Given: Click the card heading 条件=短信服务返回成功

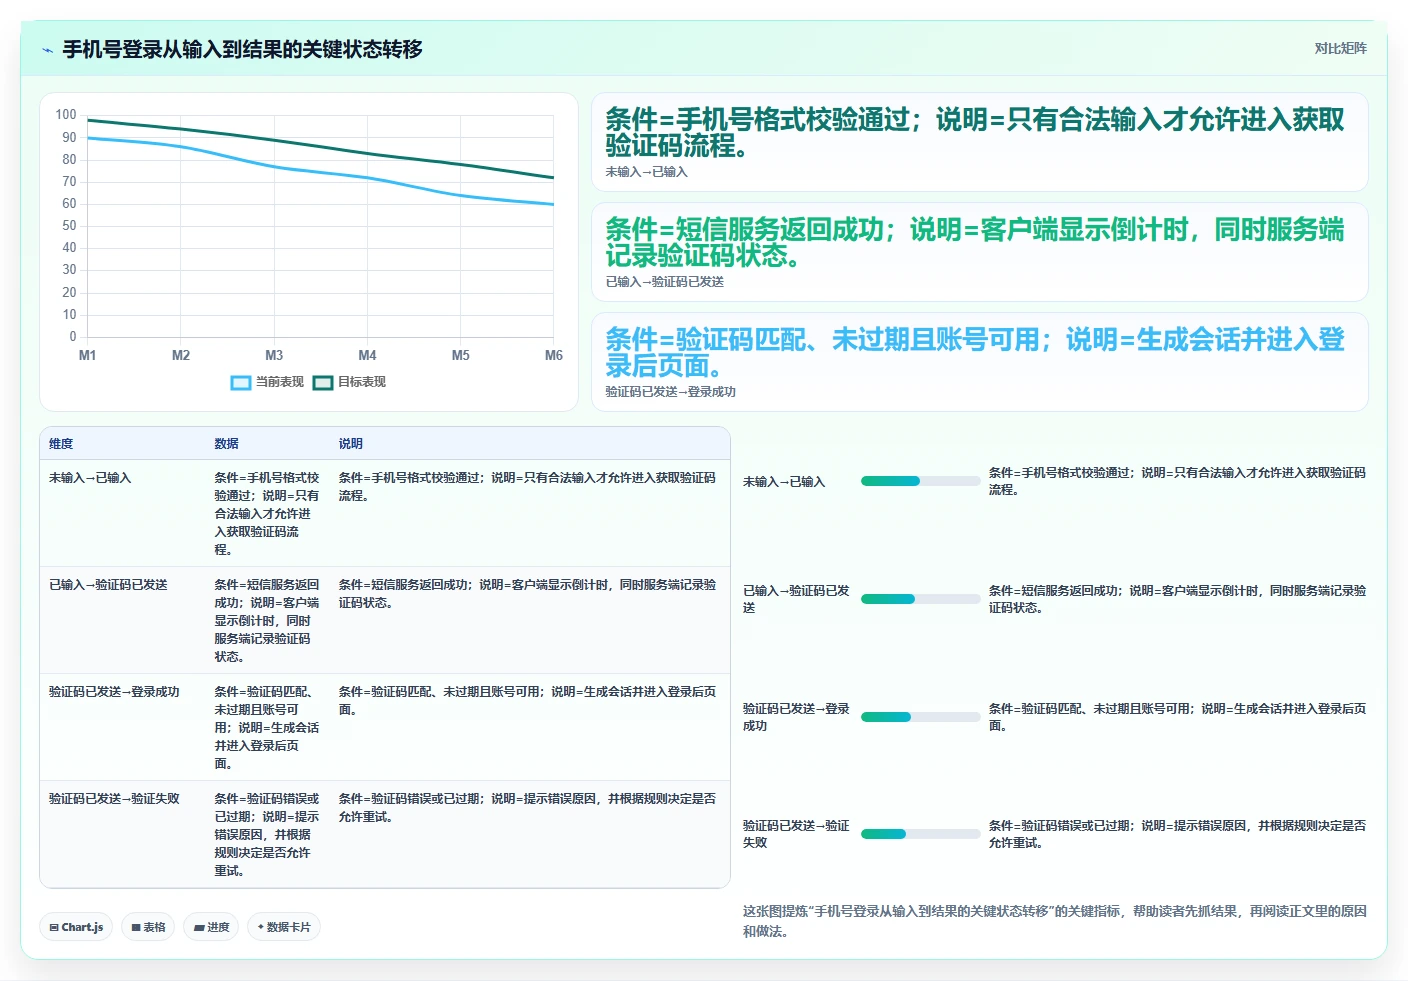Looking at the screenshot, I should pos(975,243).
